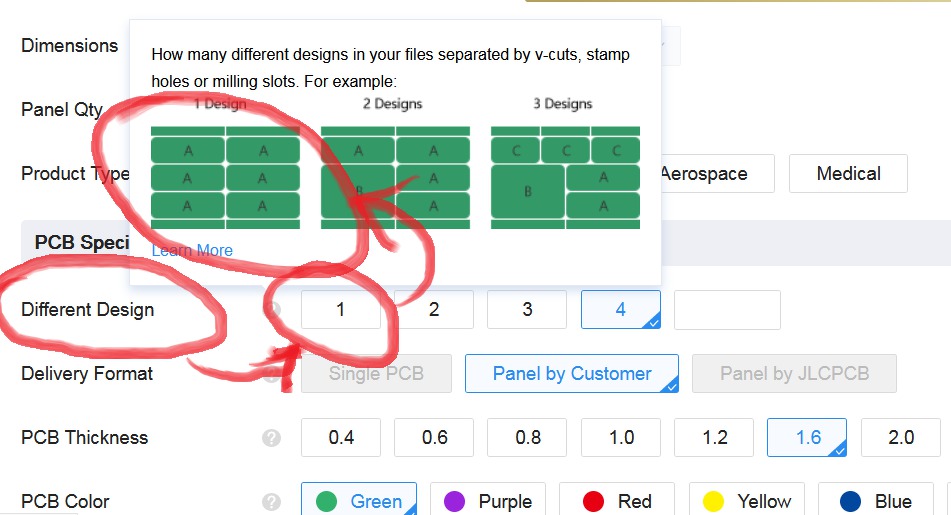The image size is (951, 515).
Task: Set PCB thickness to 1.6
Action: point(807,438)
